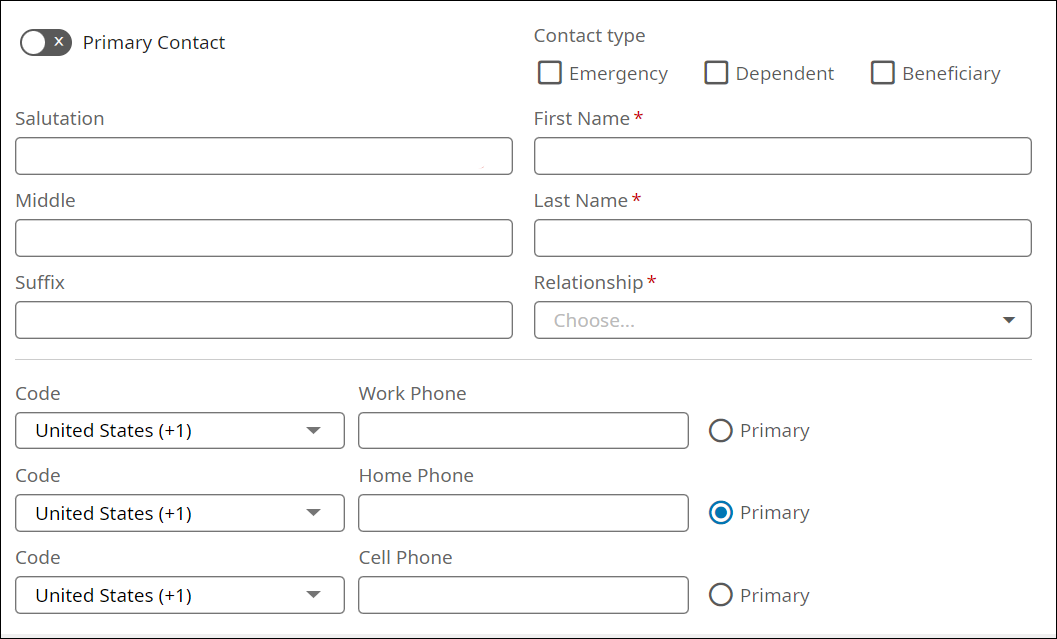Click the Home Phone number field
This screenshot has width=1057, height=639.
(x=523, y=513)
